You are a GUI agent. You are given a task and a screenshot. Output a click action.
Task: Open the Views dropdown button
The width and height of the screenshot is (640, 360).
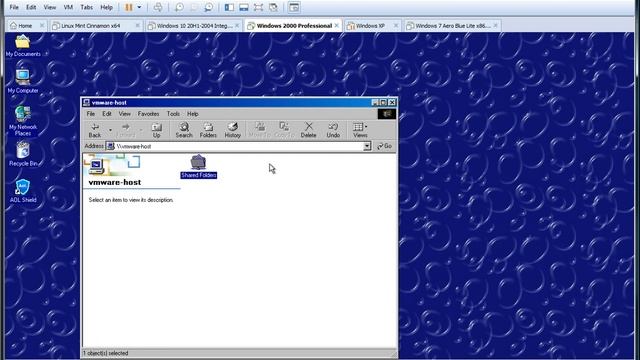coord(360,130)
